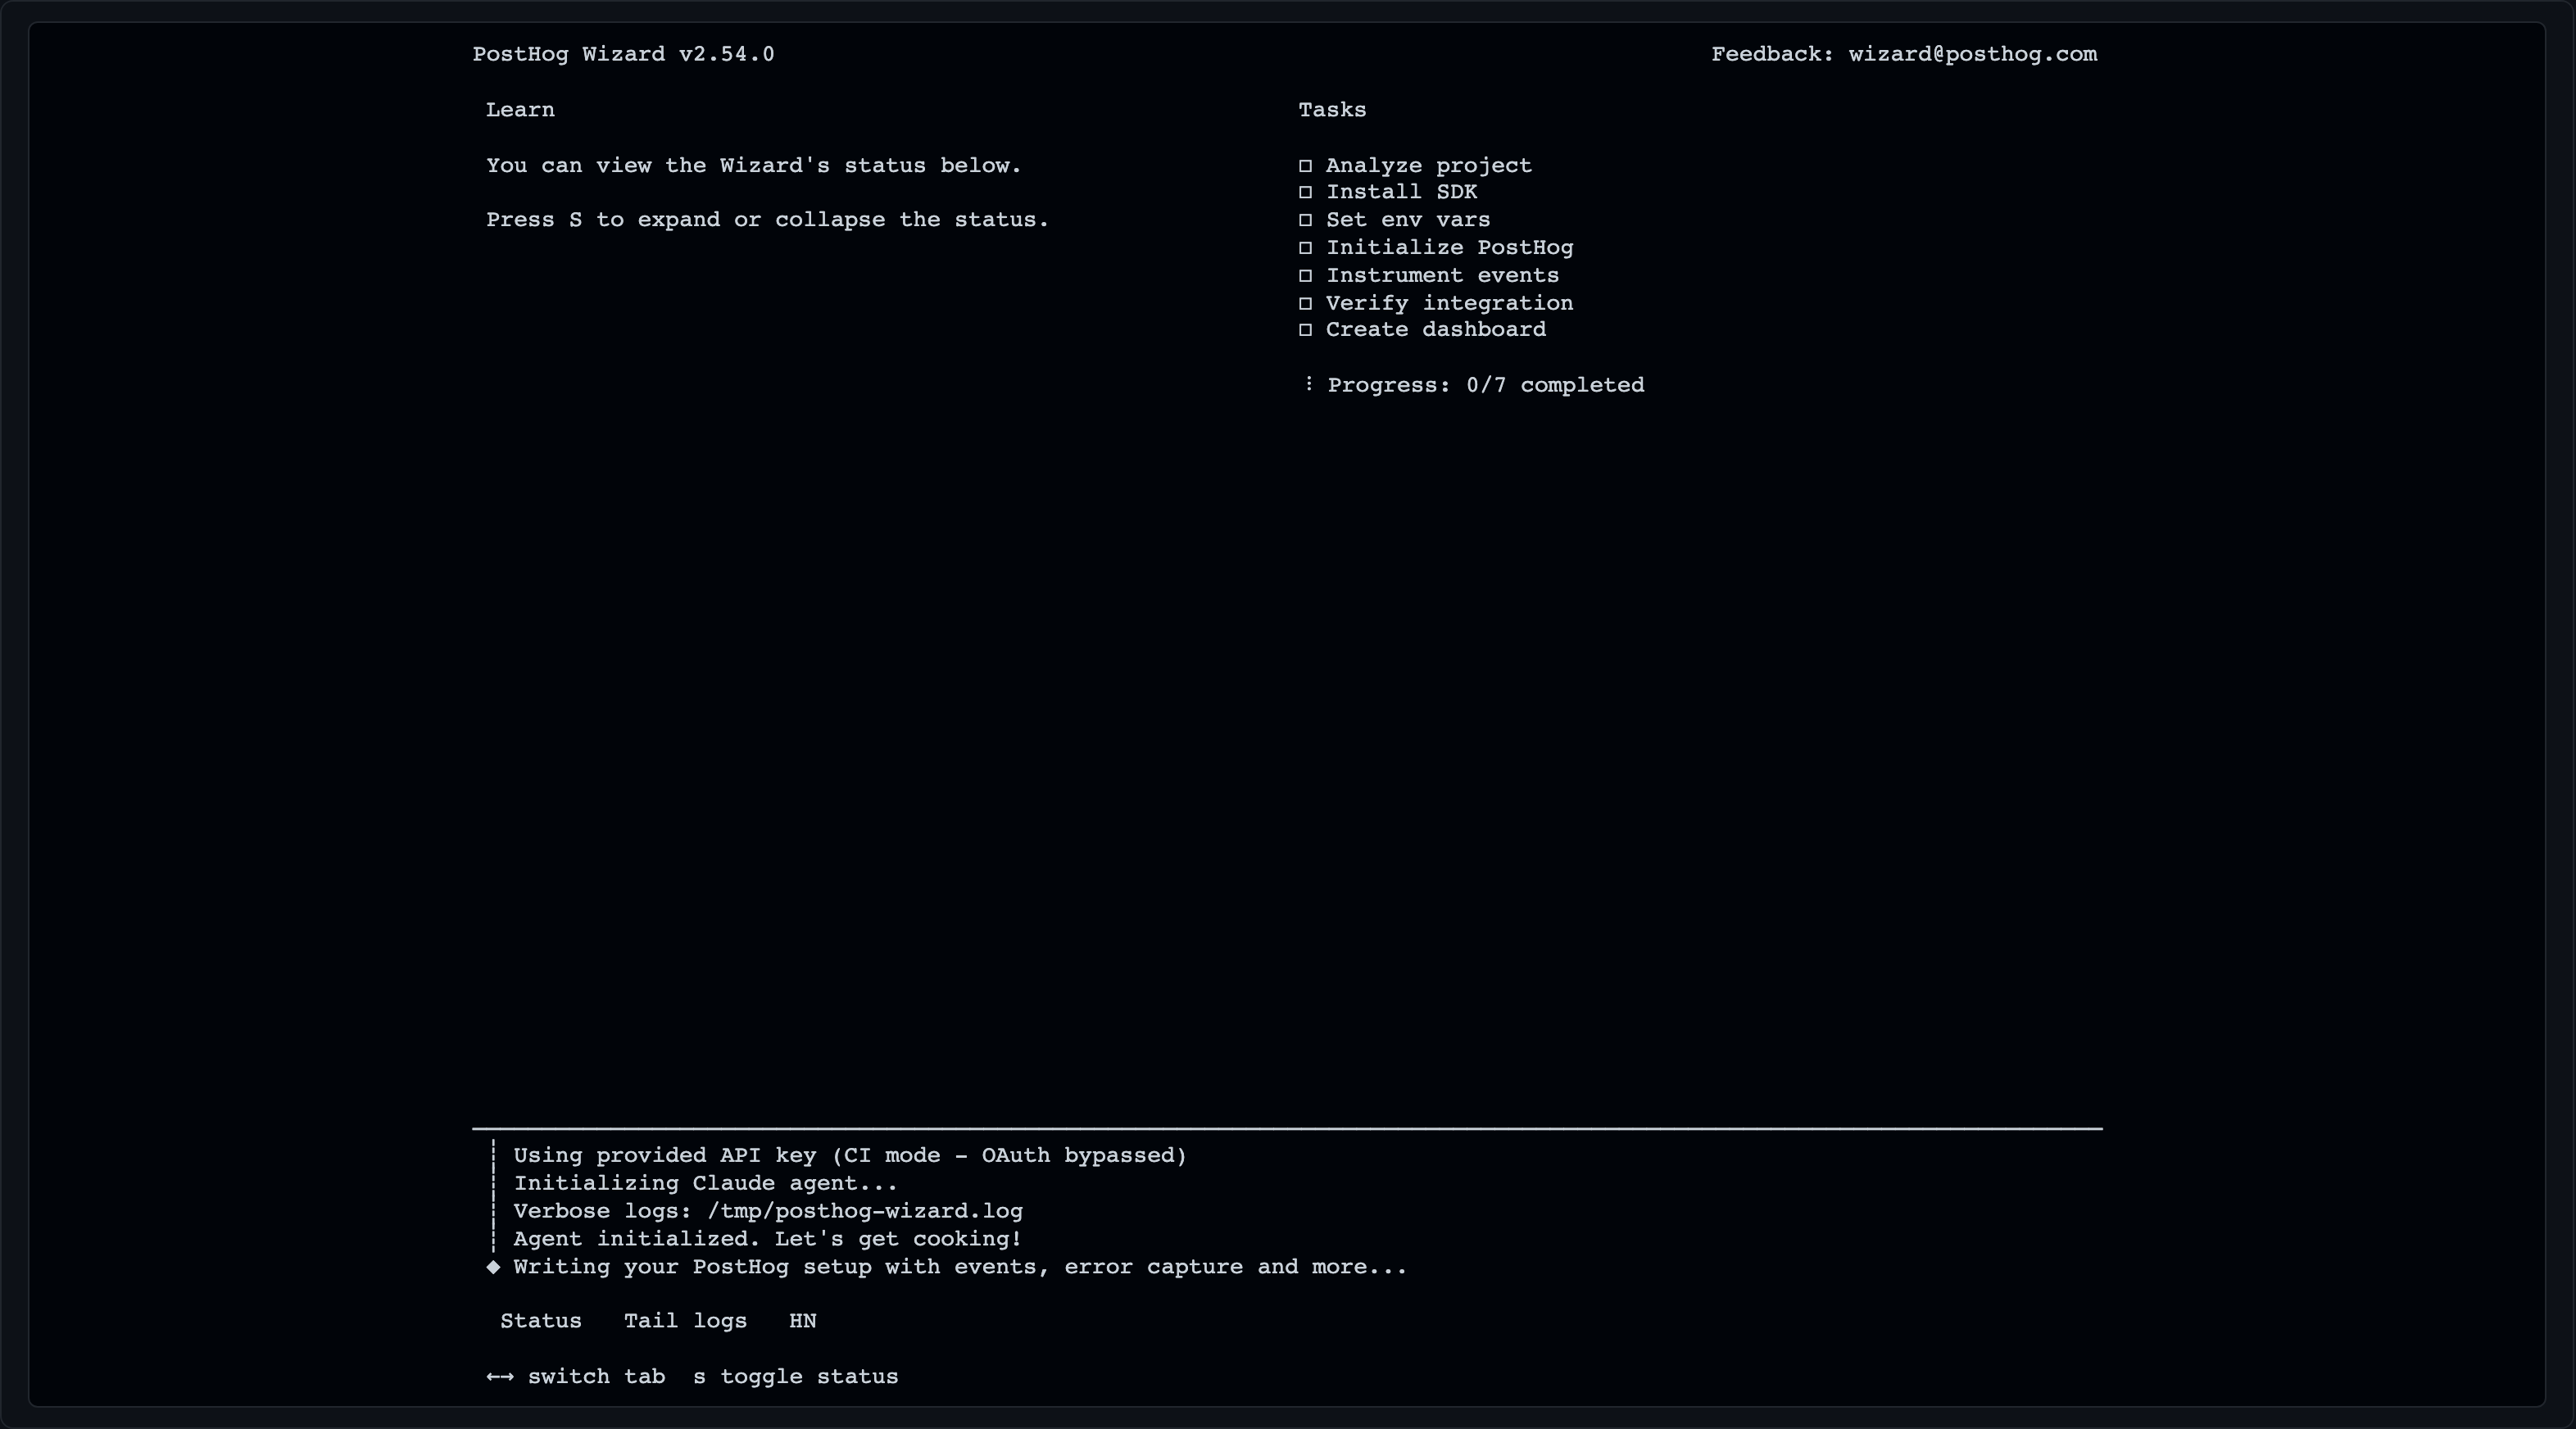
Task: Click the 'Verbose logs:' label
Action: tap(602, 1211)
